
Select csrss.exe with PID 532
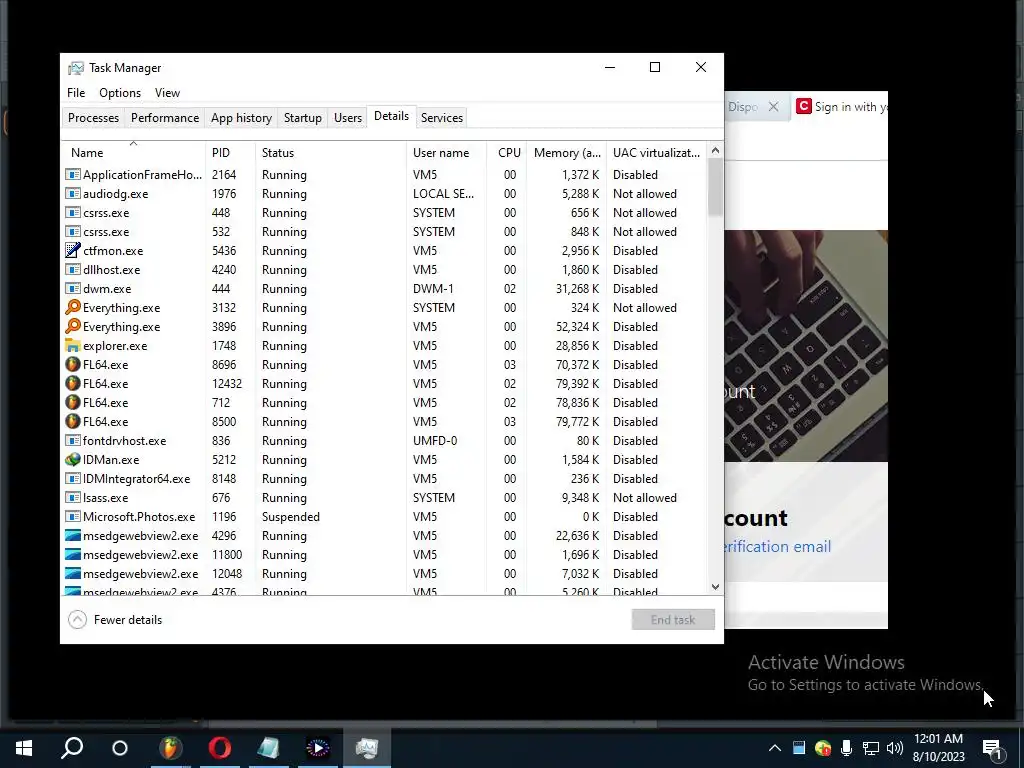click(385, 232)
